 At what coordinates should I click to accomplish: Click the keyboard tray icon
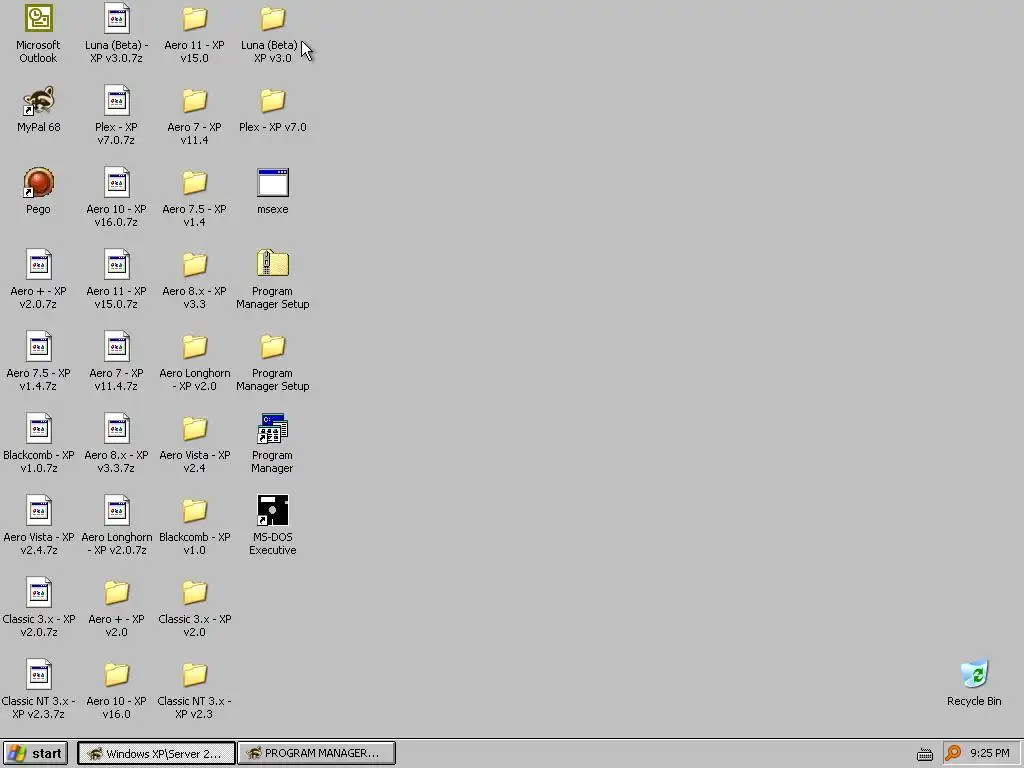925,754
